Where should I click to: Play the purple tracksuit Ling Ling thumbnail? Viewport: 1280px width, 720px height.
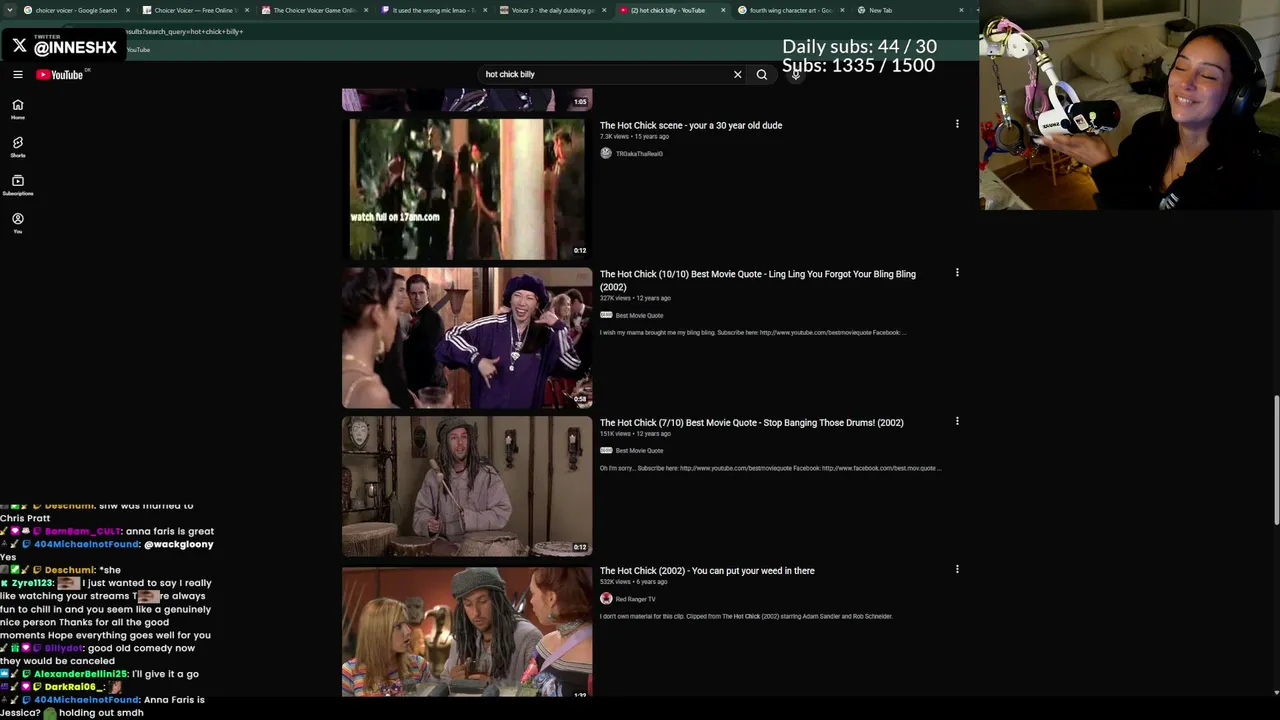467,338
